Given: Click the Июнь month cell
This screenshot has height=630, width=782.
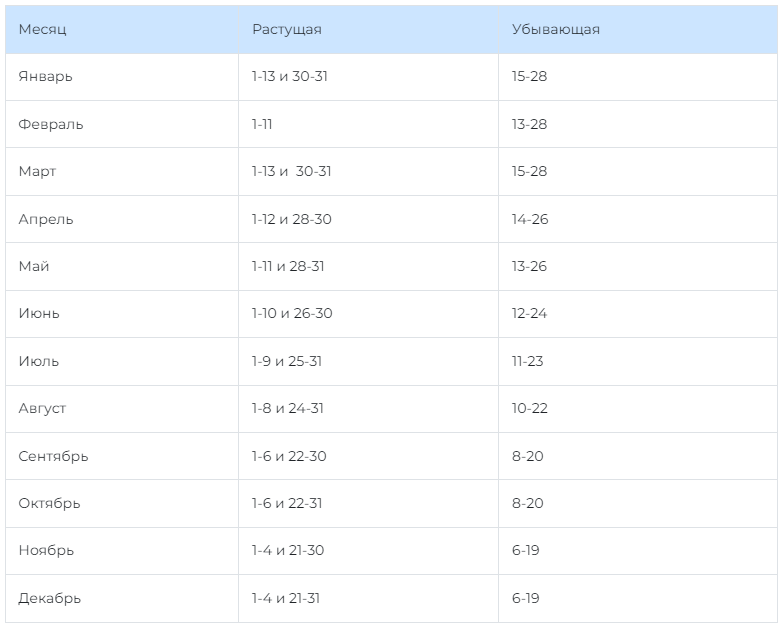Looking at the screenshot, I should [39, 313].
